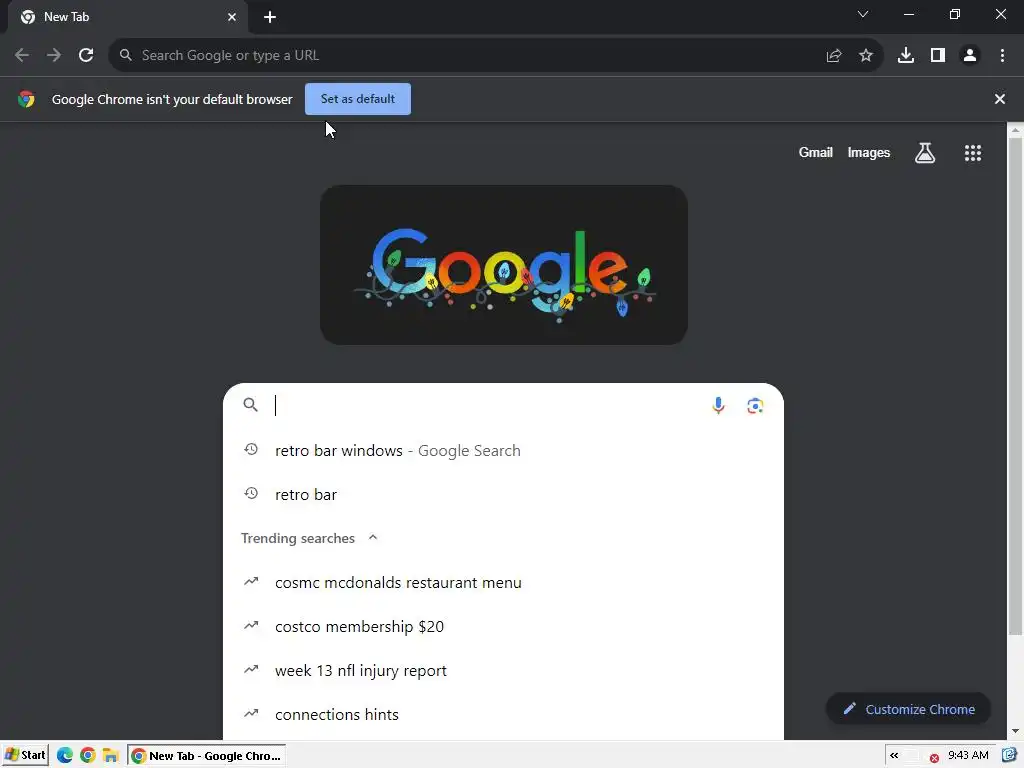Open the Downloads icon in toolbar
This screenshot has width=1024, height=768.
click(906, 56)
